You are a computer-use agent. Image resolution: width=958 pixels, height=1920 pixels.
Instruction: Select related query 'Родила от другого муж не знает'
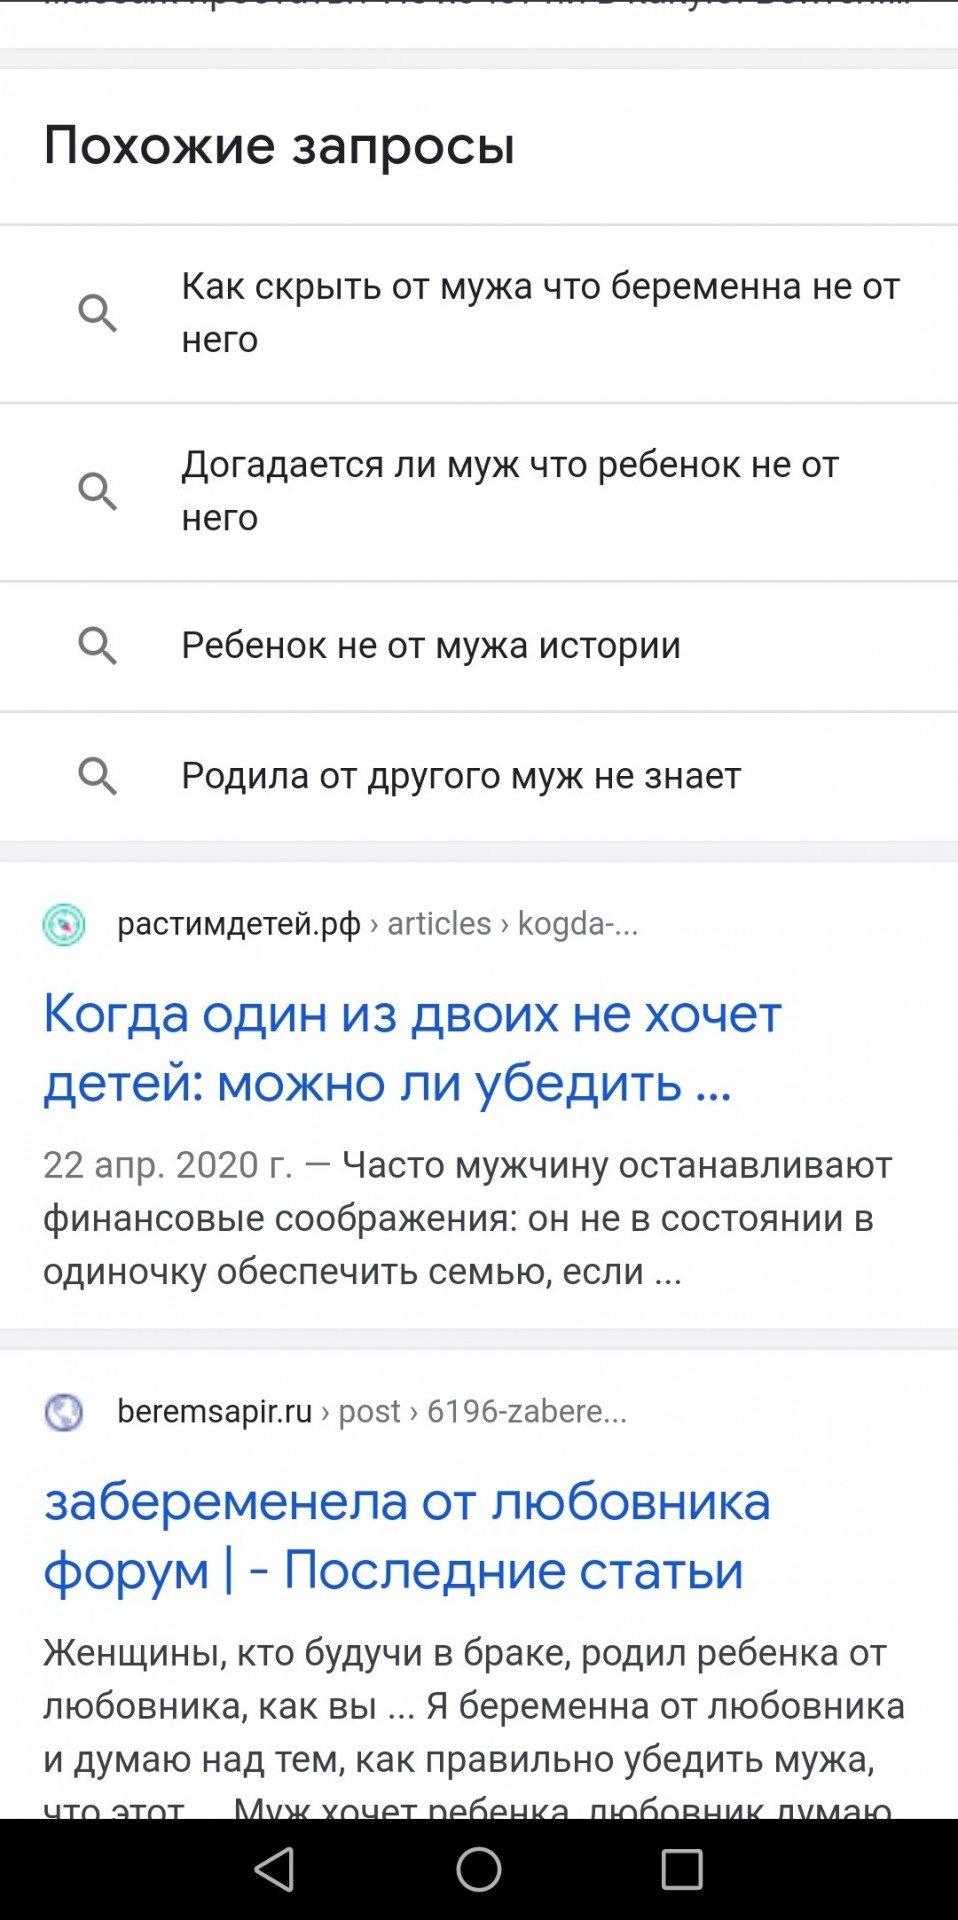(x=461, y=776)
